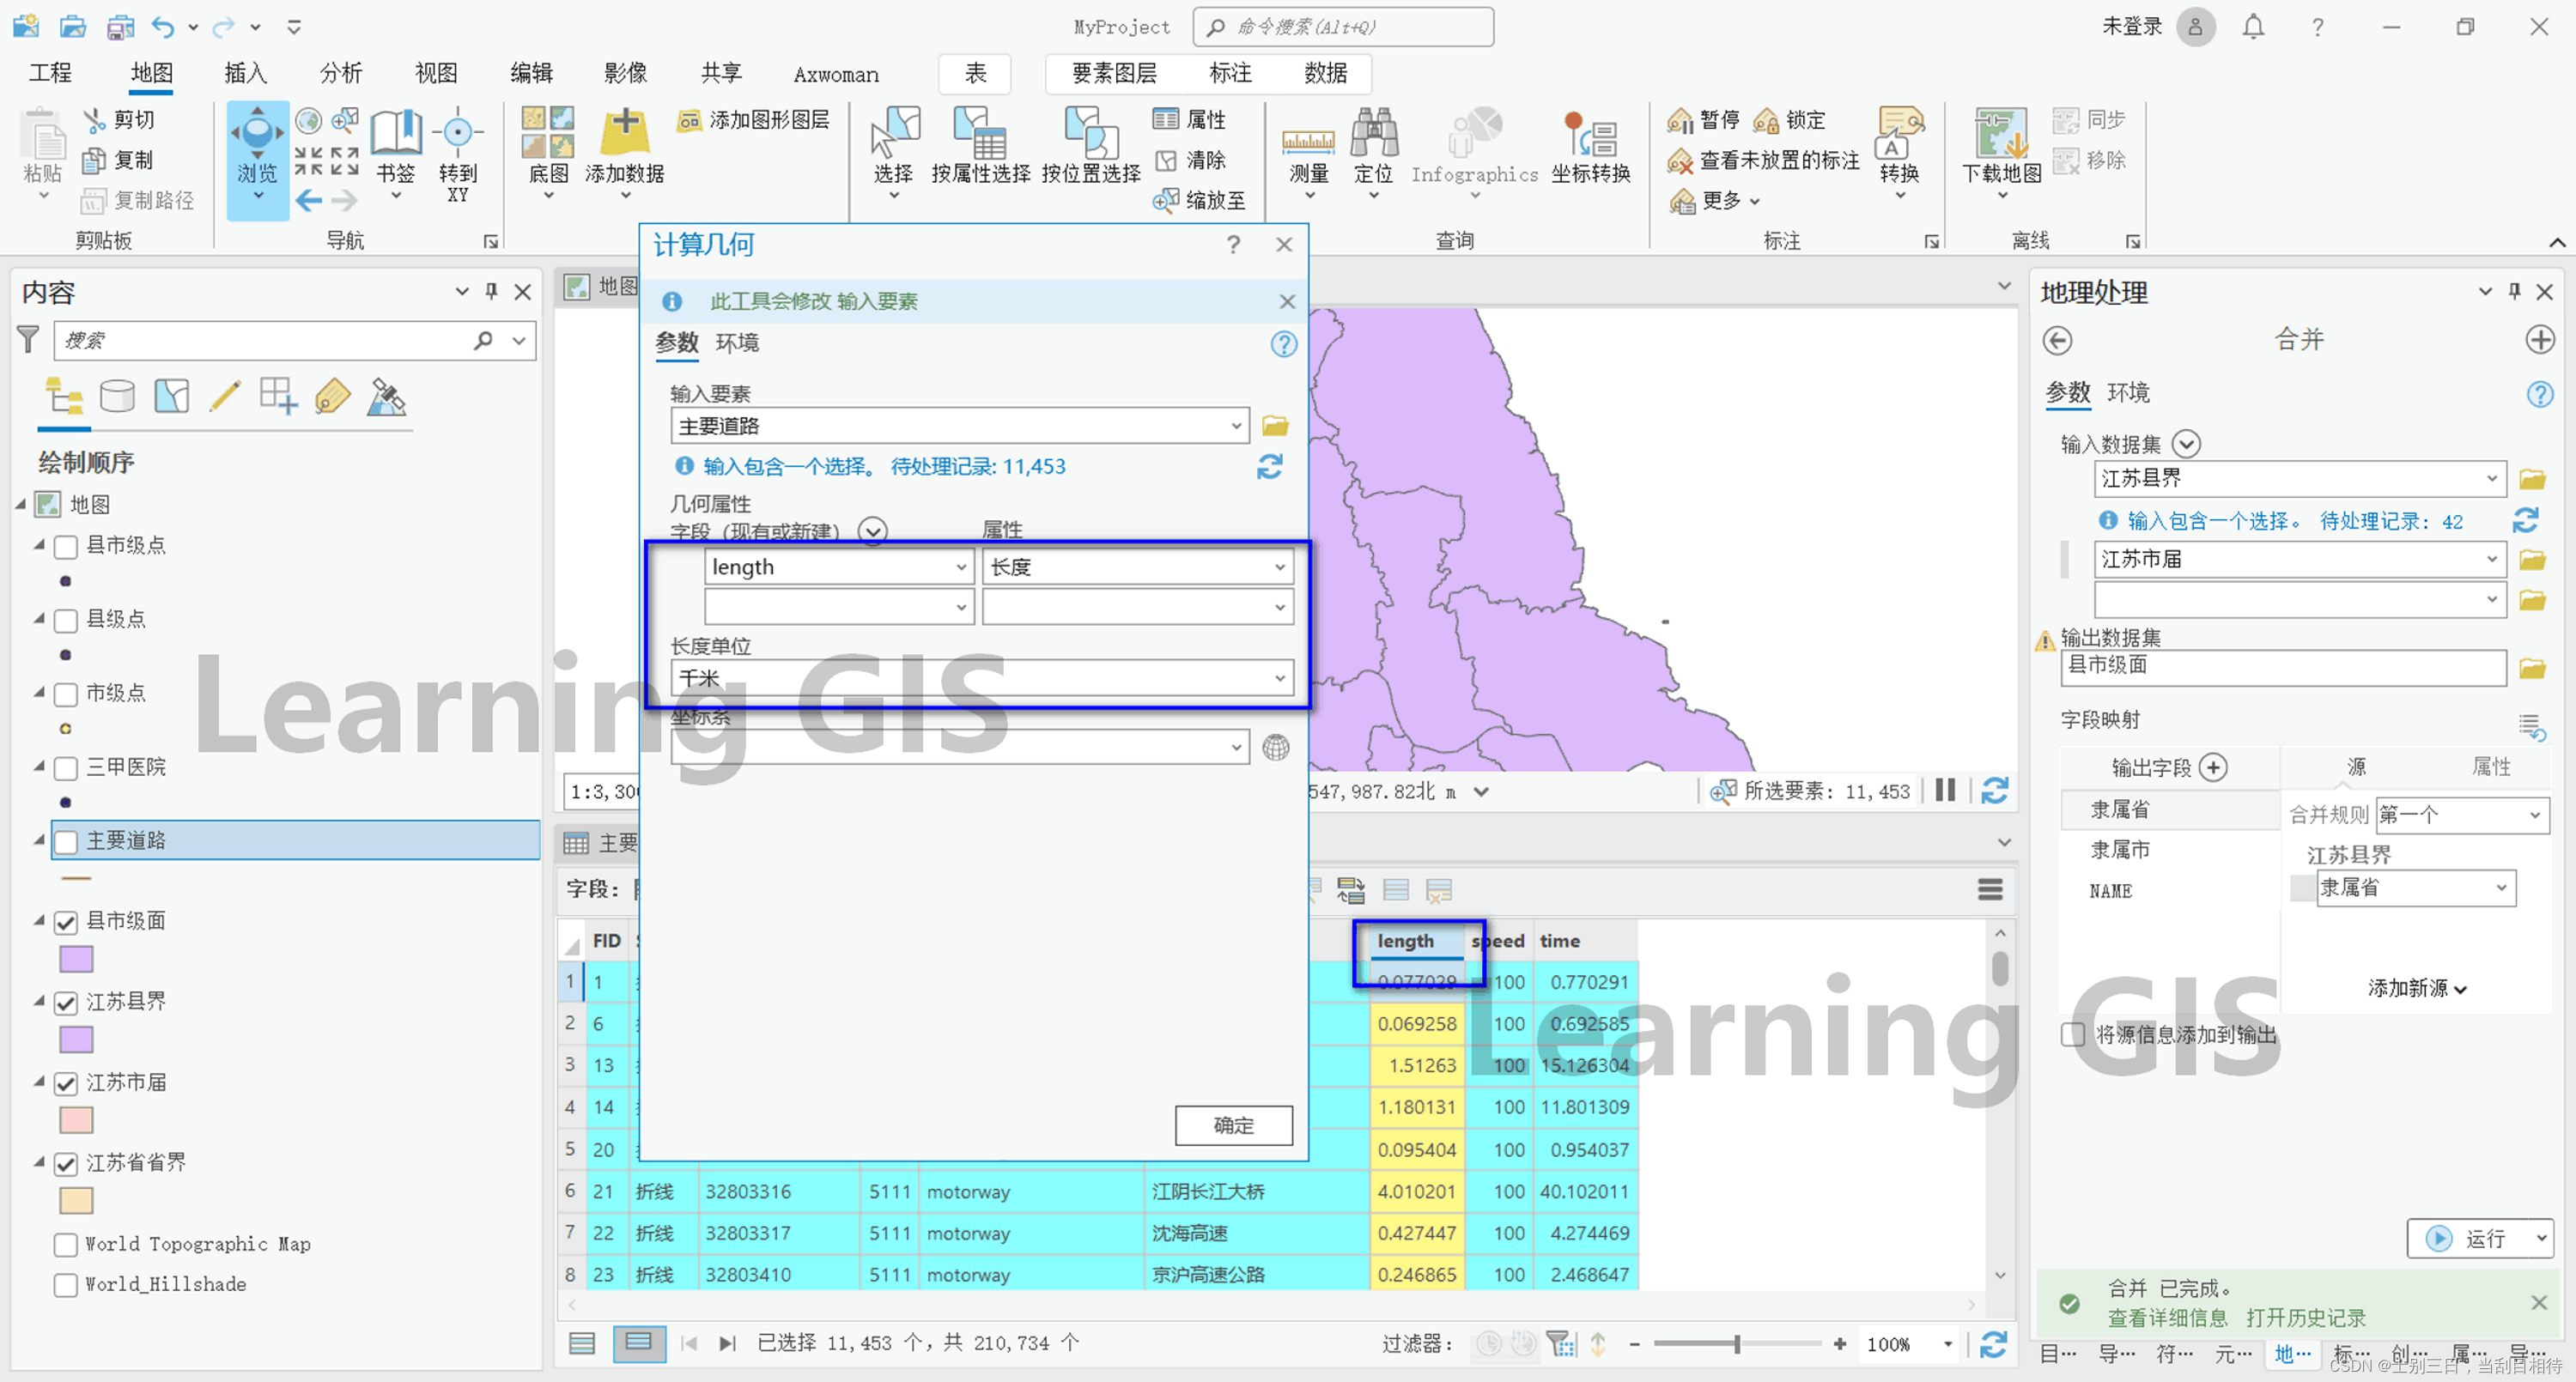The width and height of the screenshot is (2576, 1382).
Task: Uncheck the 江苏县界 layer visibility
Action: click(66, 1003)
